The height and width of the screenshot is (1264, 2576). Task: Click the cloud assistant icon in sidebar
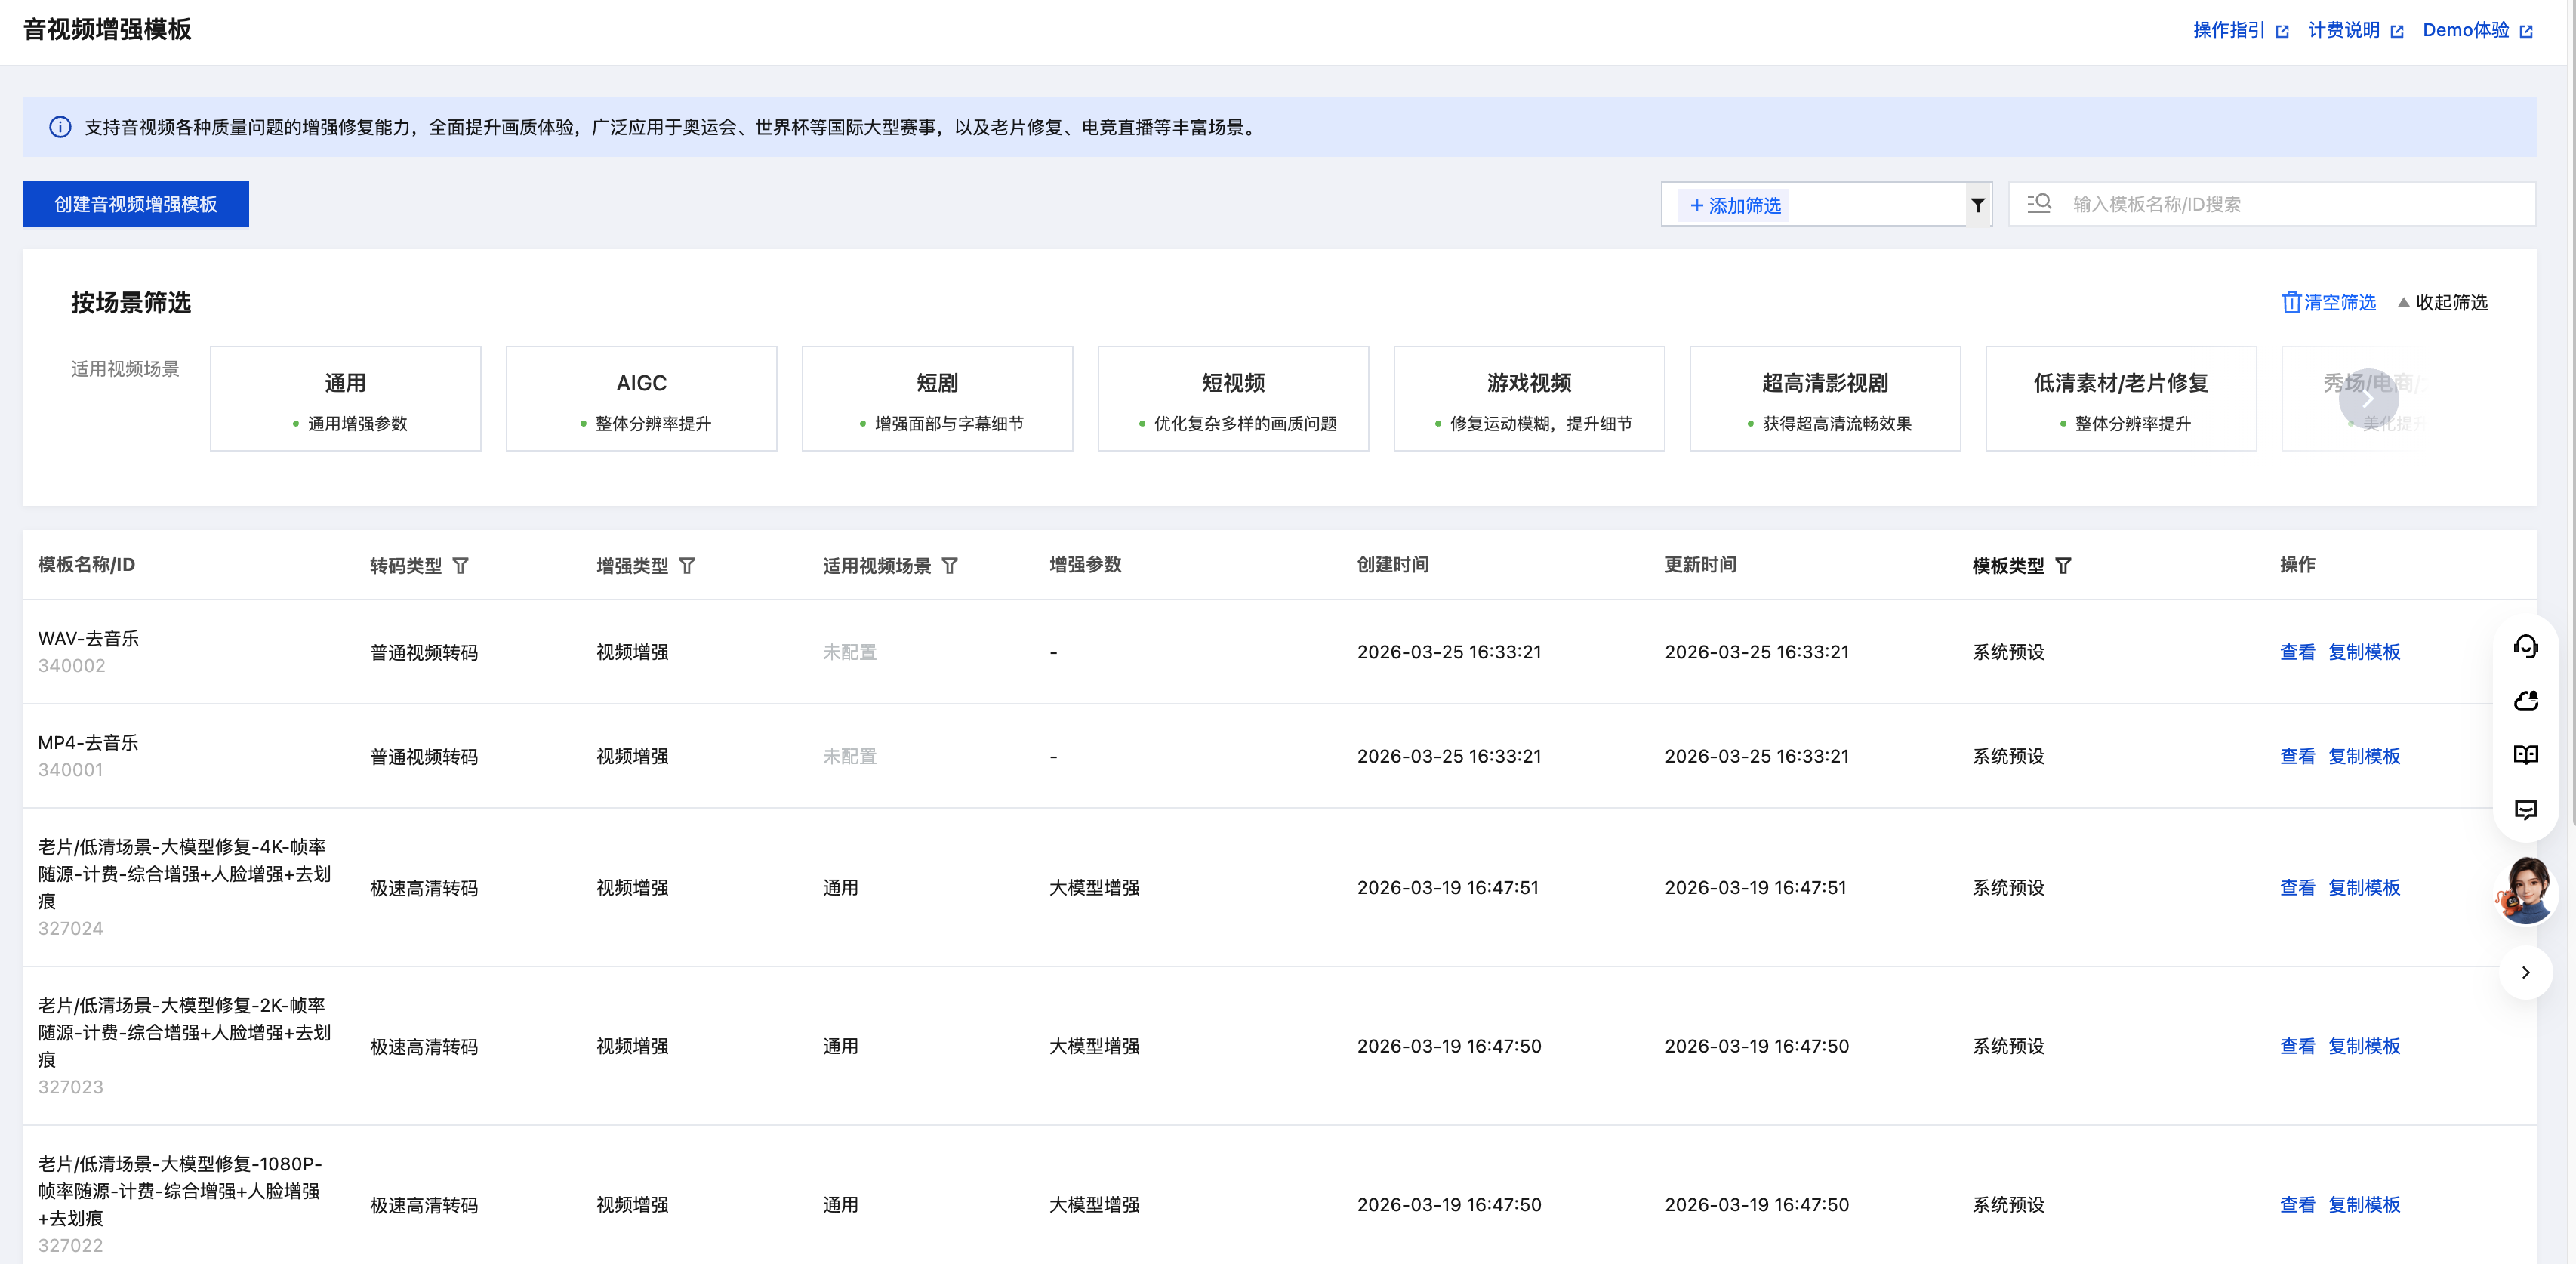(2525, 701)
